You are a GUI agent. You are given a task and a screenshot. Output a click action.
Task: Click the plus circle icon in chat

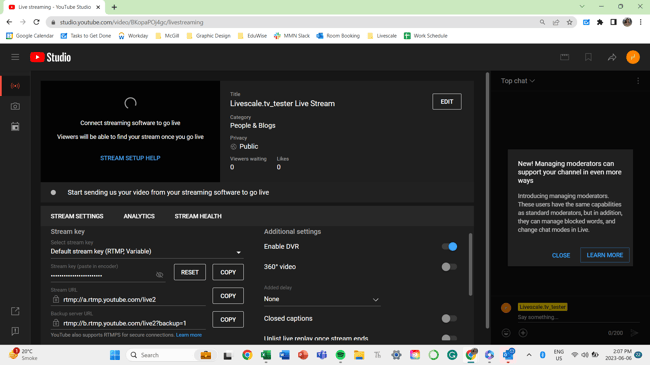pos(523,333)
